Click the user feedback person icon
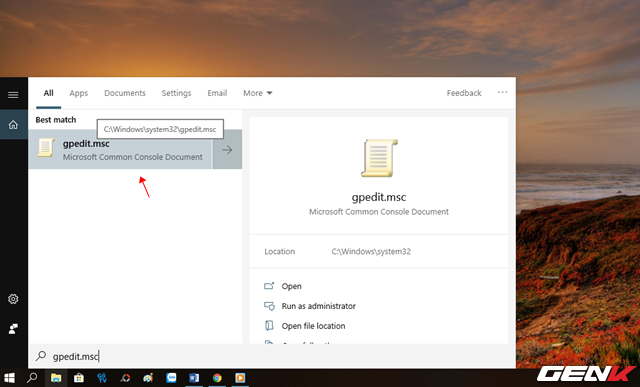This screenshot has width=640, height=387. point(13,329)
